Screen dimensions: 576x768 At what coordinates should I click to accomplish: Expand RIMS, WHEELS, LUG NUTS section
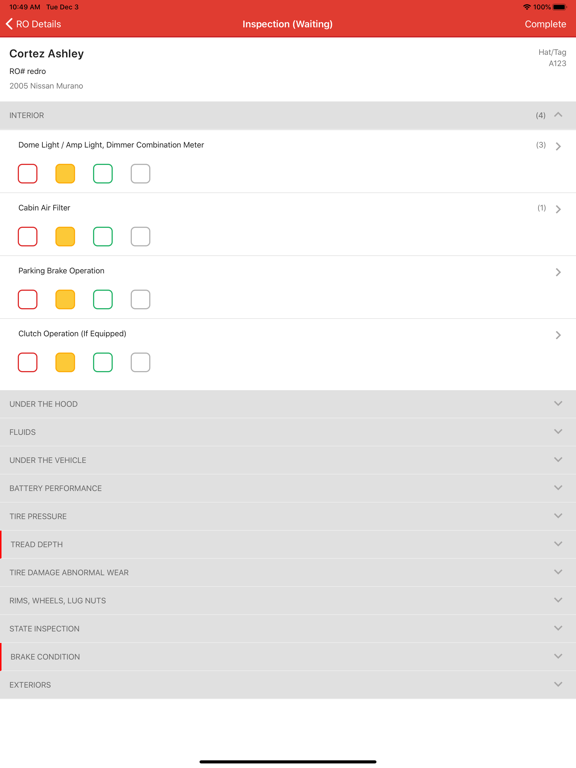[x=288, y=600]
